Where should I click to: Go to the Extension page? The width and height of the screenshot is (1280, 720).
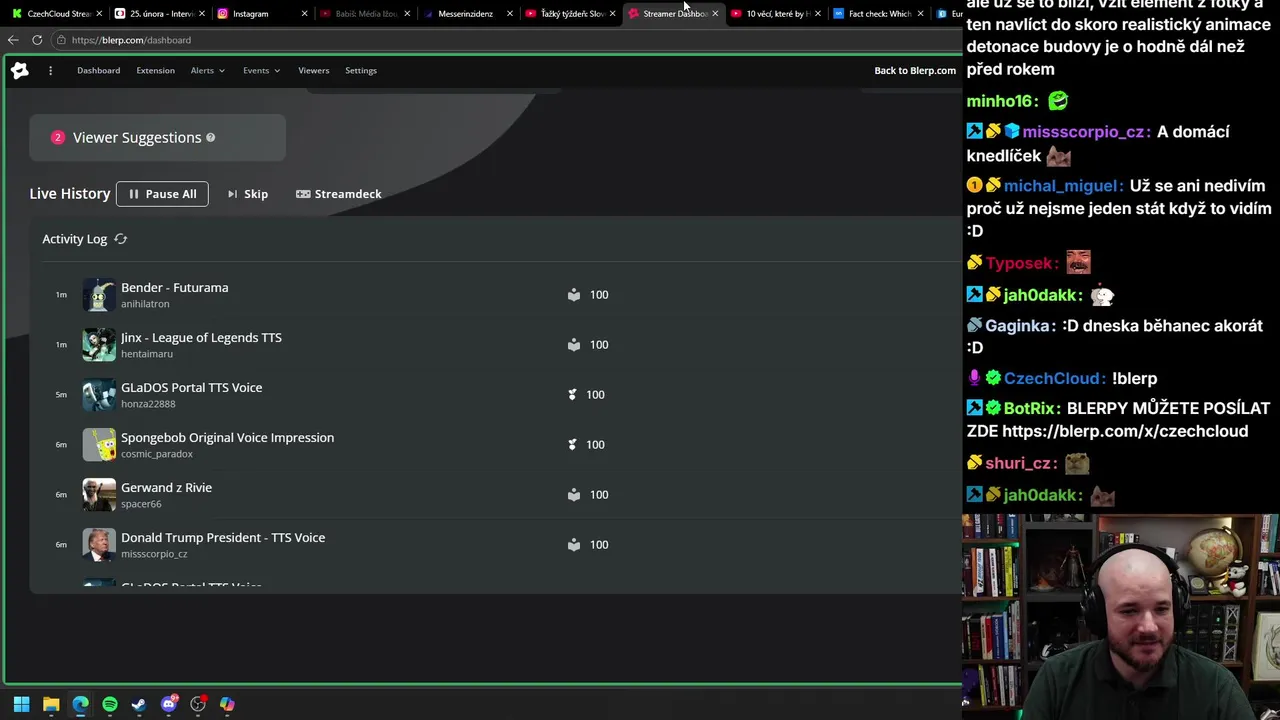(155, 70)
